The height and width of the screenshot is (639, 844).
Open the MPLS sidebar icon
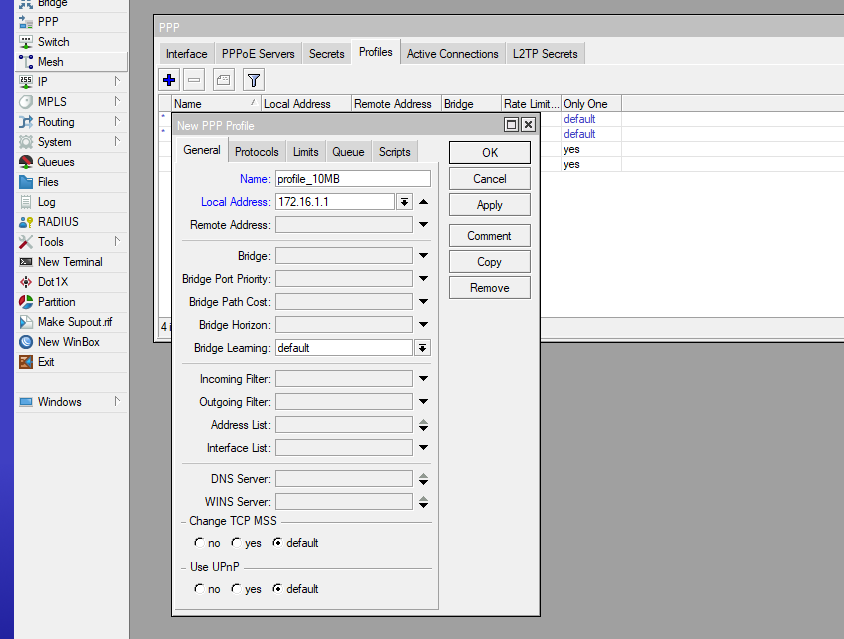point(26,102)
